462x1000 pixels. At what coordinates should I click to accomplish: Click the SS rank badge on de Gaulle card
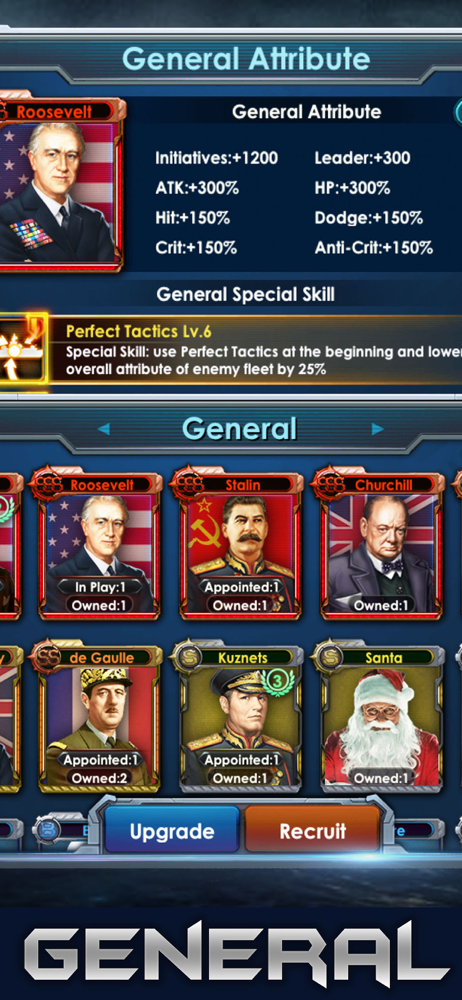[46, 658]
